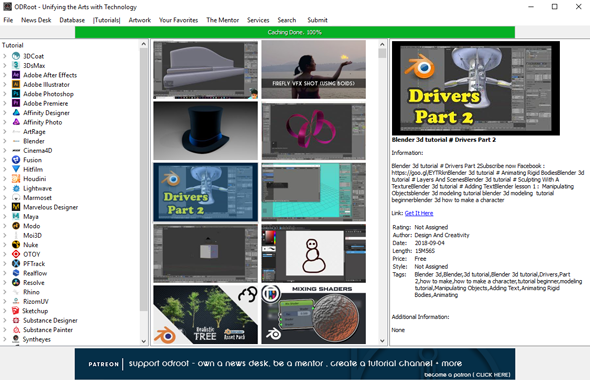Click thumbnail grid scrollbar up arrow
The height and width of the screenshot is (380, 590).
point(382,44)
